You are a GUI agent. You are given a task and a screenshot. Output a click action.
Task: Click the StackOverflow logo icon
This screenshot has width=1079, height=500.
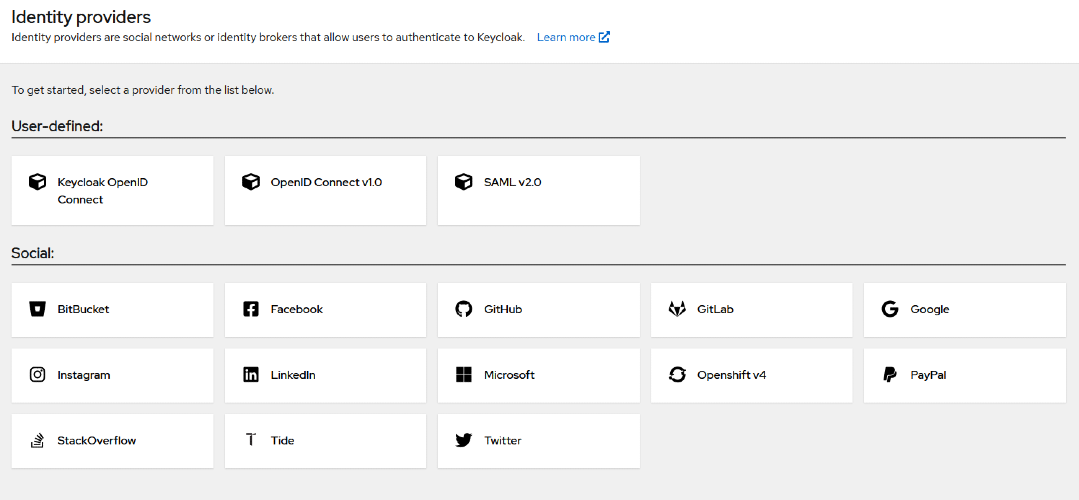[x=37, y=441]
